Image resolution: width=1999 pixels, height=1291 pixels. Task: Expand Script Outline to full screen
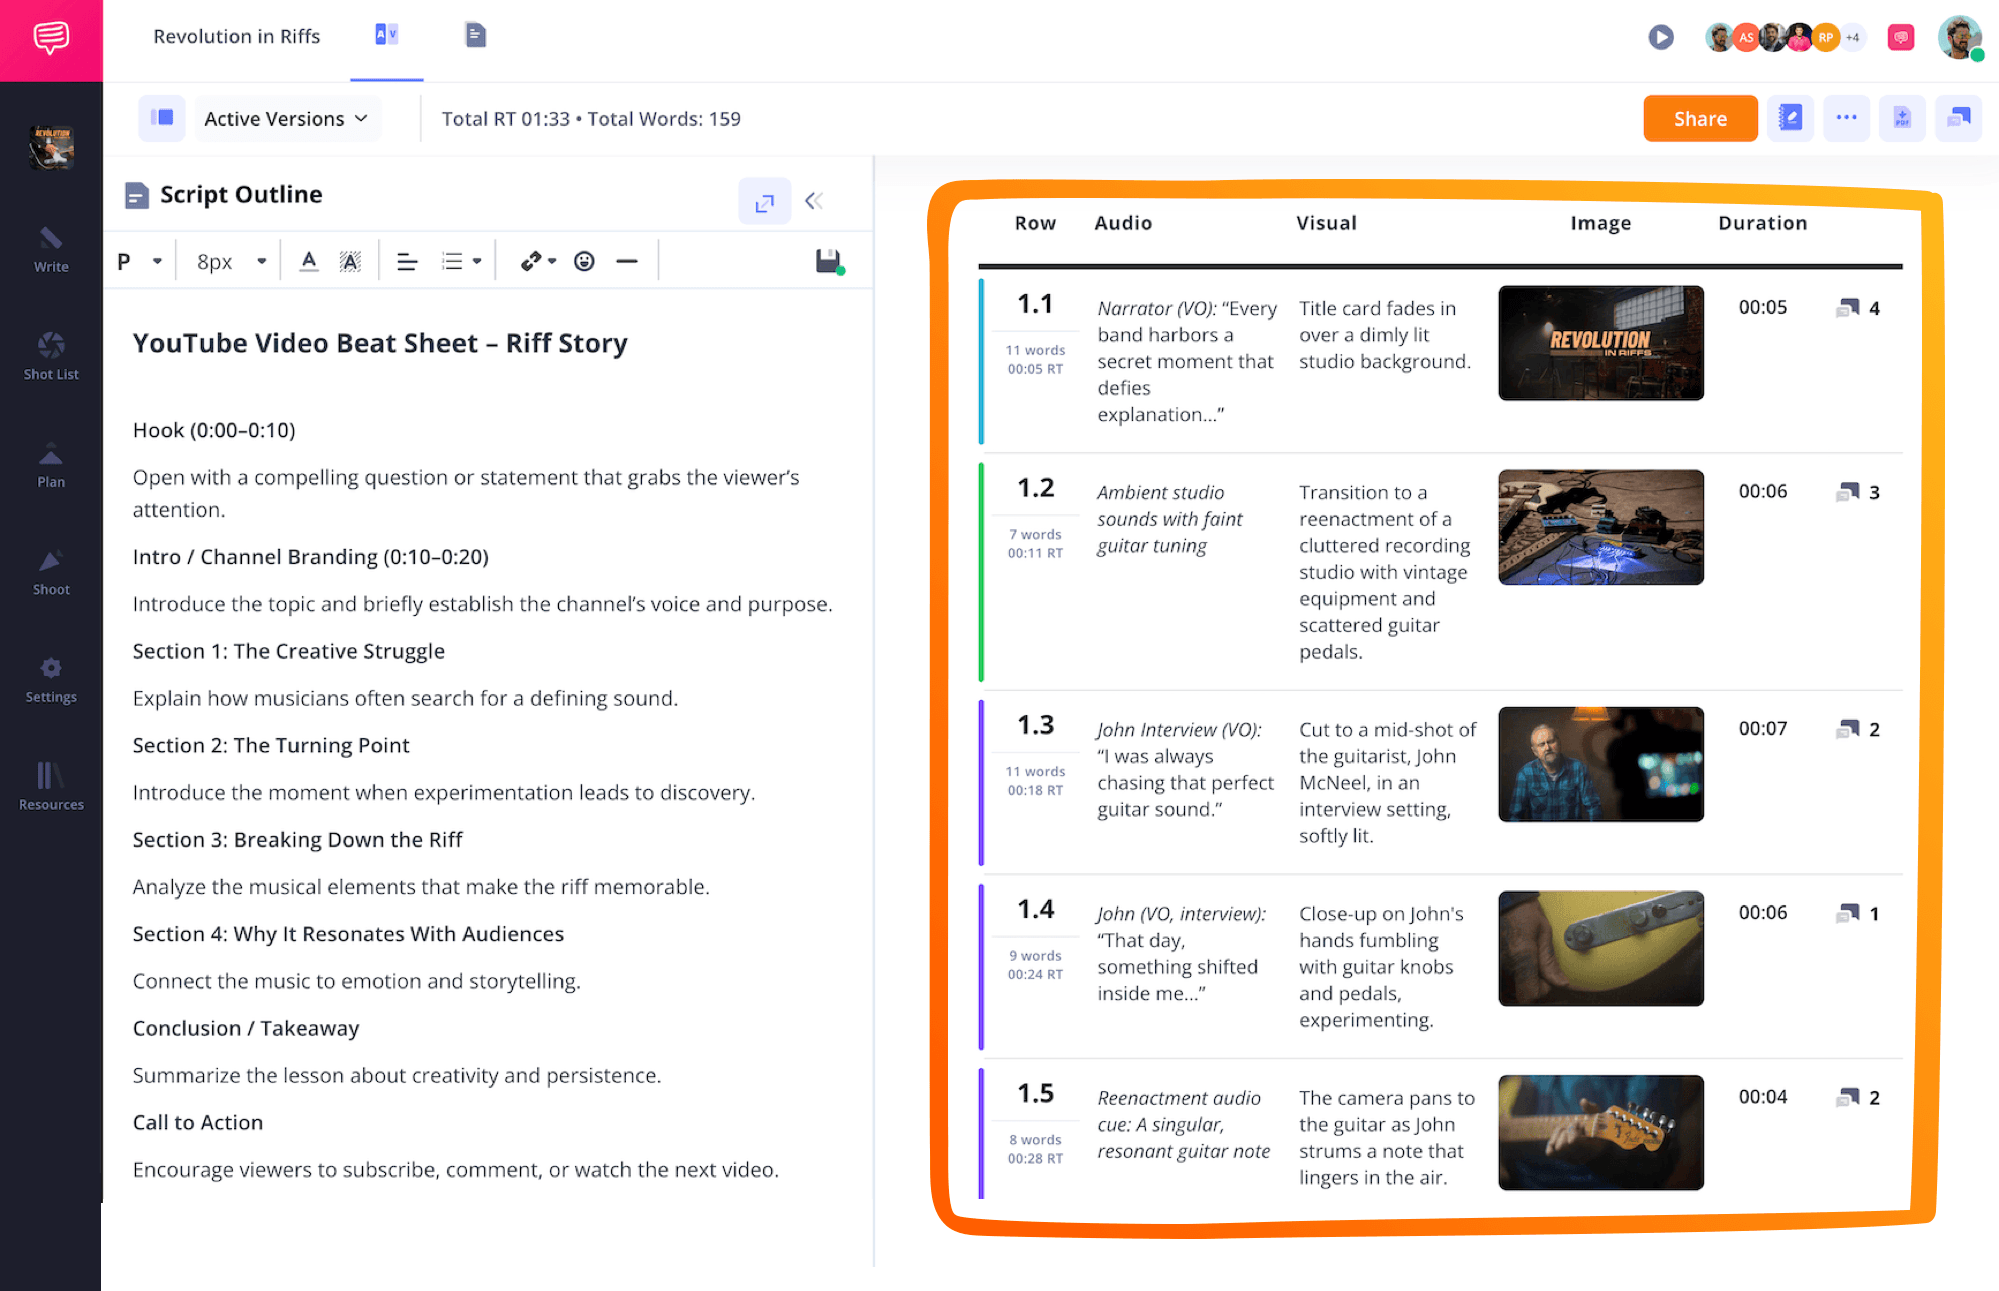point(764,201)
